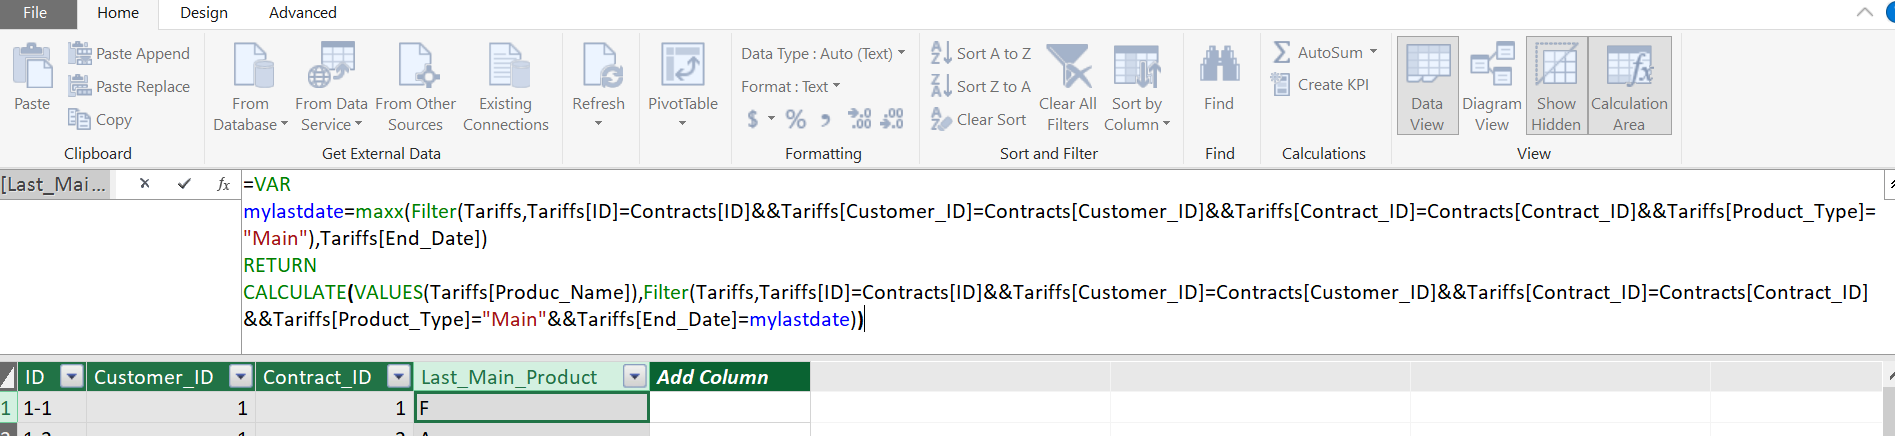The image size is (1895, 436).
Task: Cancel the formula edit with X
Action: (x=145, y=184)
